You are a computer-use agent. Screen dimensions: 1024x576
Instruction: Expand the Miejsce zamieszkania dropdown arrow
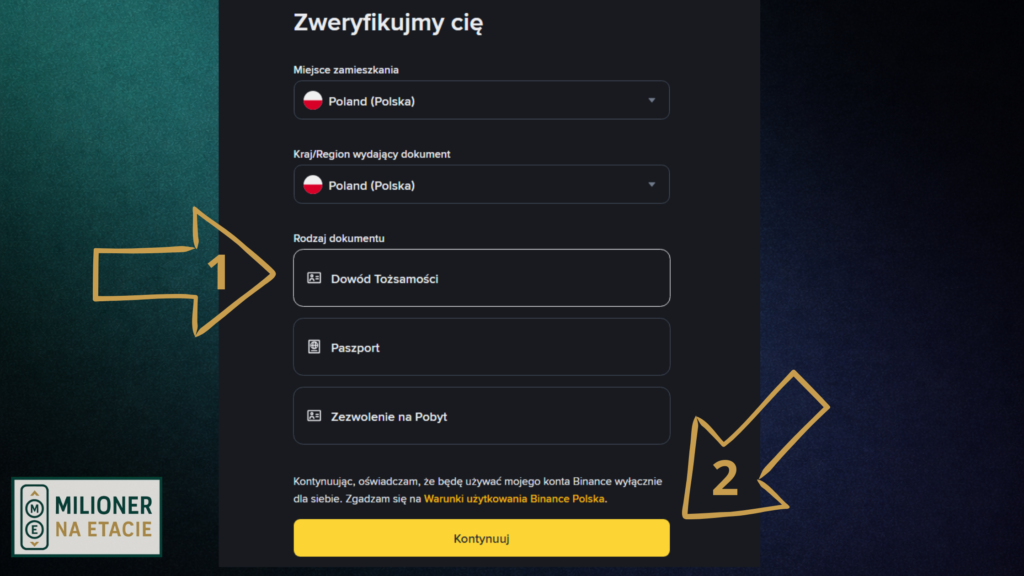tap(652, 101)
